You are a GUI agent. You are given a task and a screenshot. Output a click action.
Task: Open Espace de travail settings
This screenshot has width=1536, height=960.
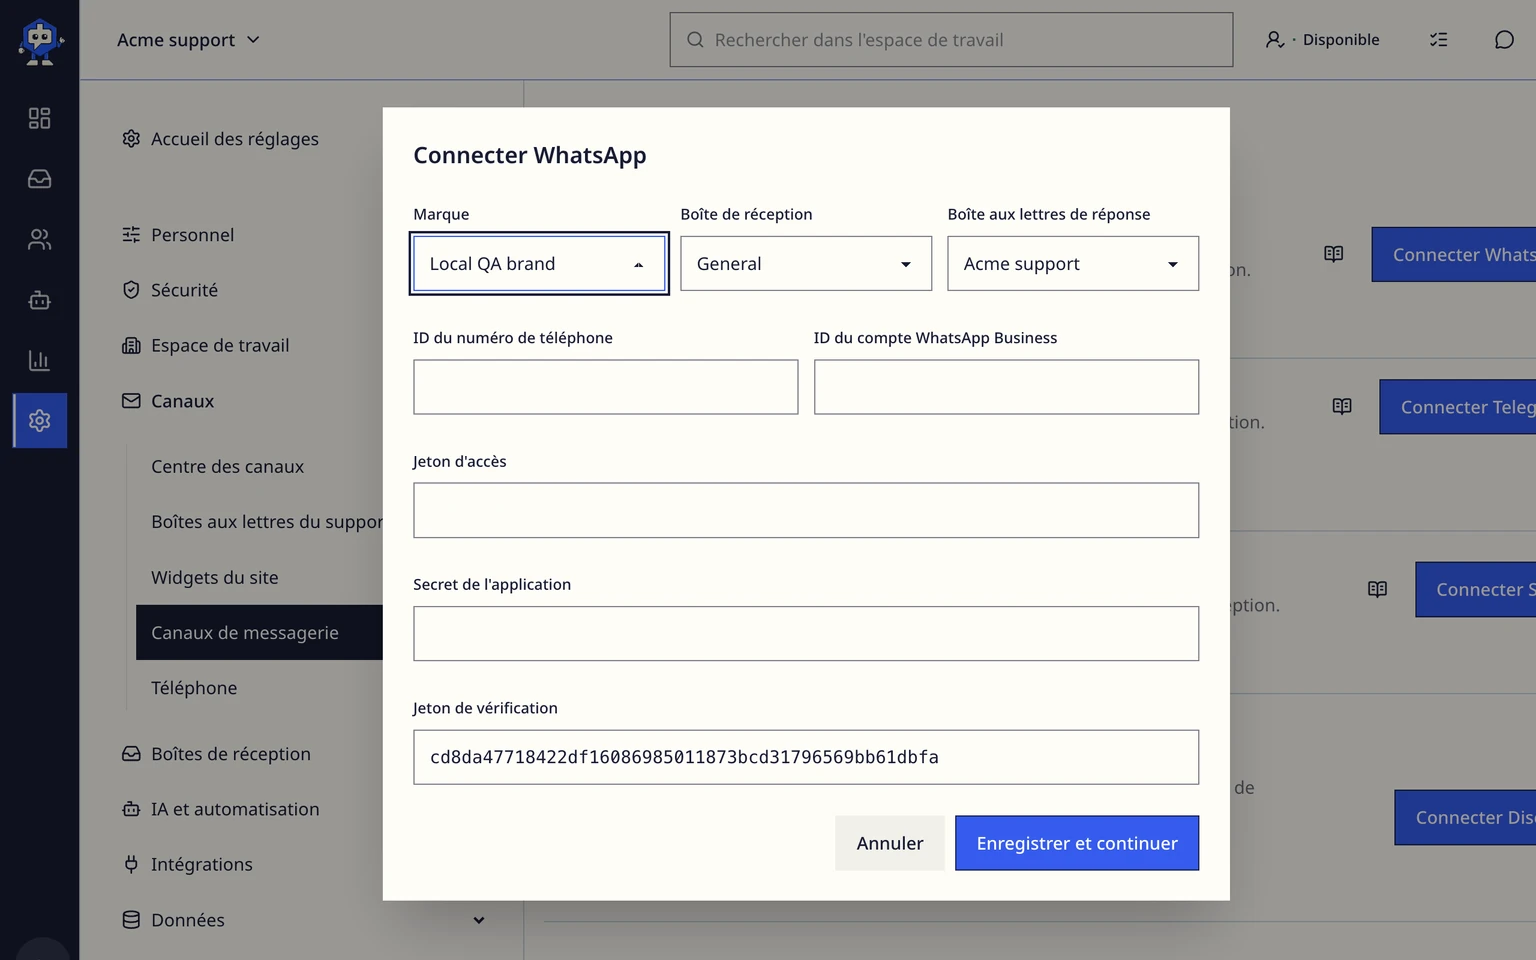(x=205, y=346)
